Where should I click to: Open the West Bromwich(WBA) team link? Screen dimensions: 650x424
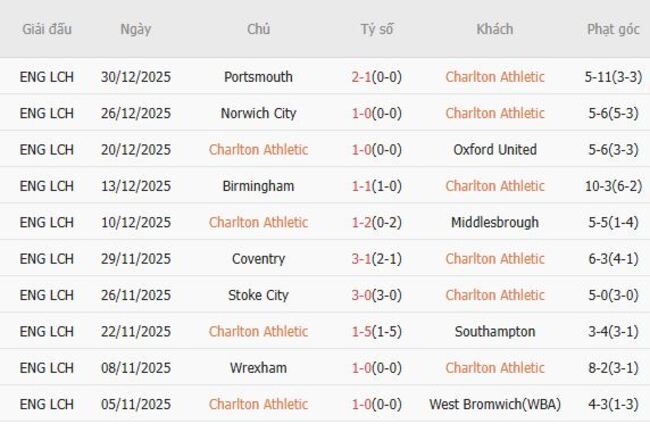click(495, 404)
